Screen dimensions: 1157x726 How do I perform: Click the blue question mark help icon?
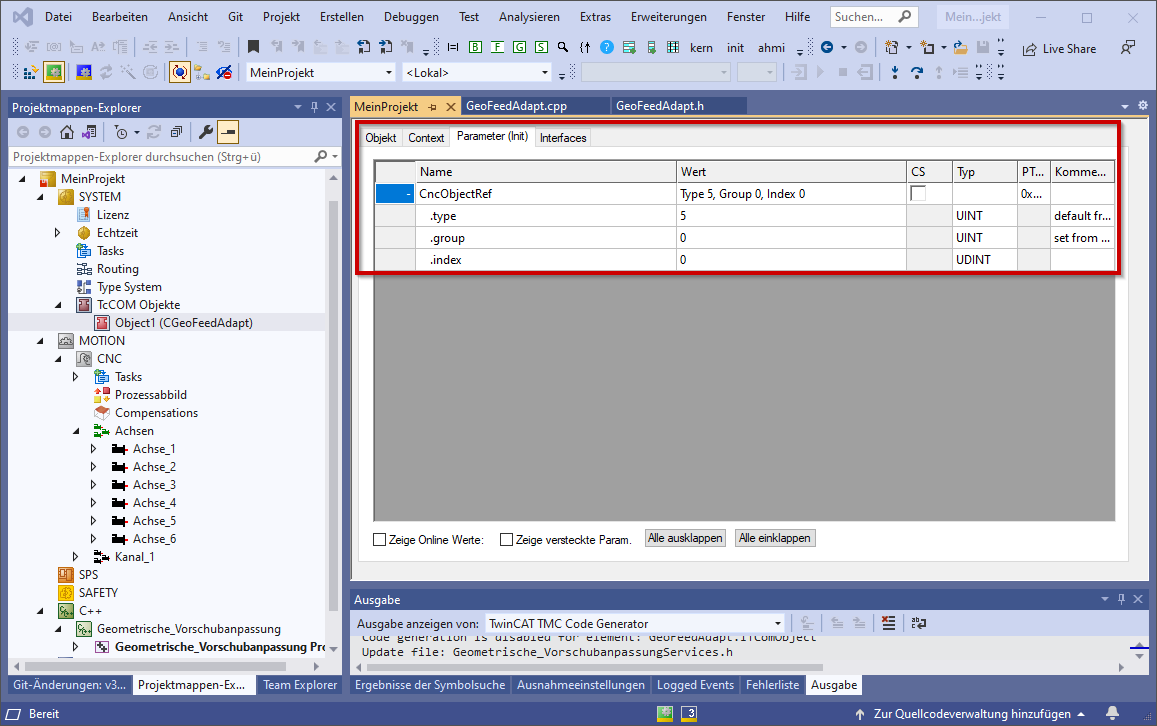pyautogui.click(x=607, y=47)
